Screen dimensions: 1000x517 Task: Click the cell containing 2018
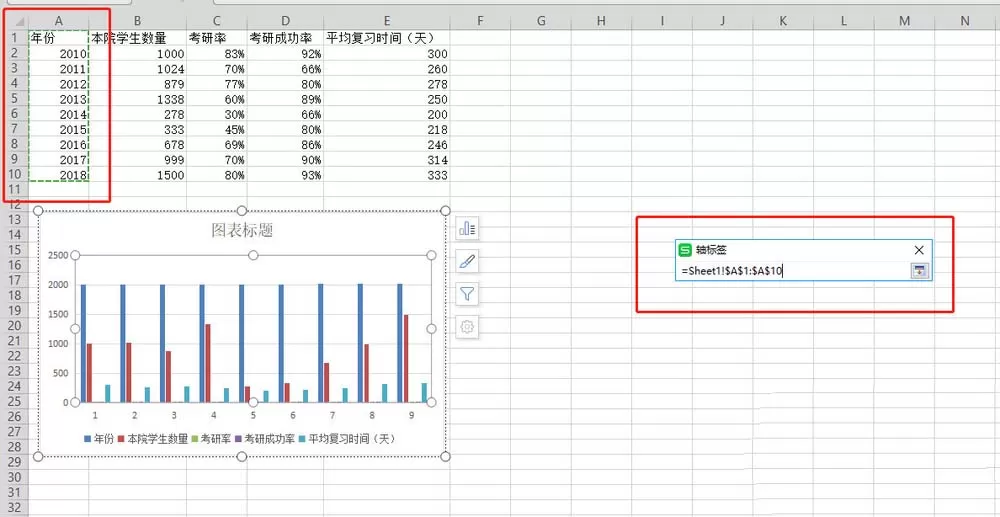pyautogui.click(x=58, y=175)
